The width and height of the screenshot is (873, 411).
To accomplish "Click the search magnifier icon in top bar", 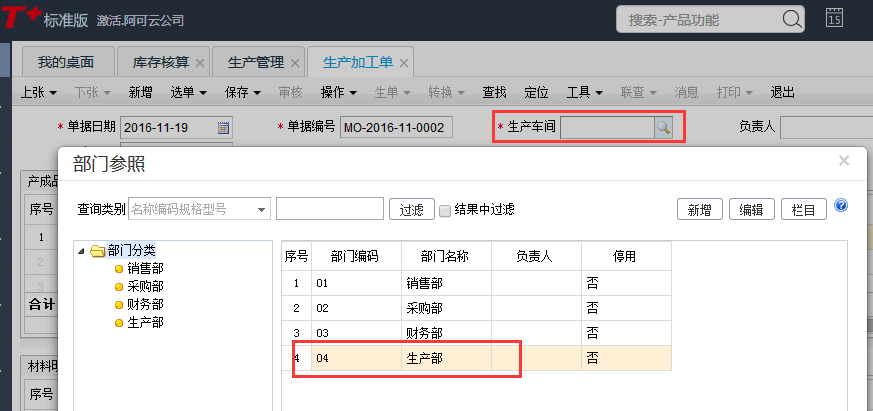I will 791,19.
